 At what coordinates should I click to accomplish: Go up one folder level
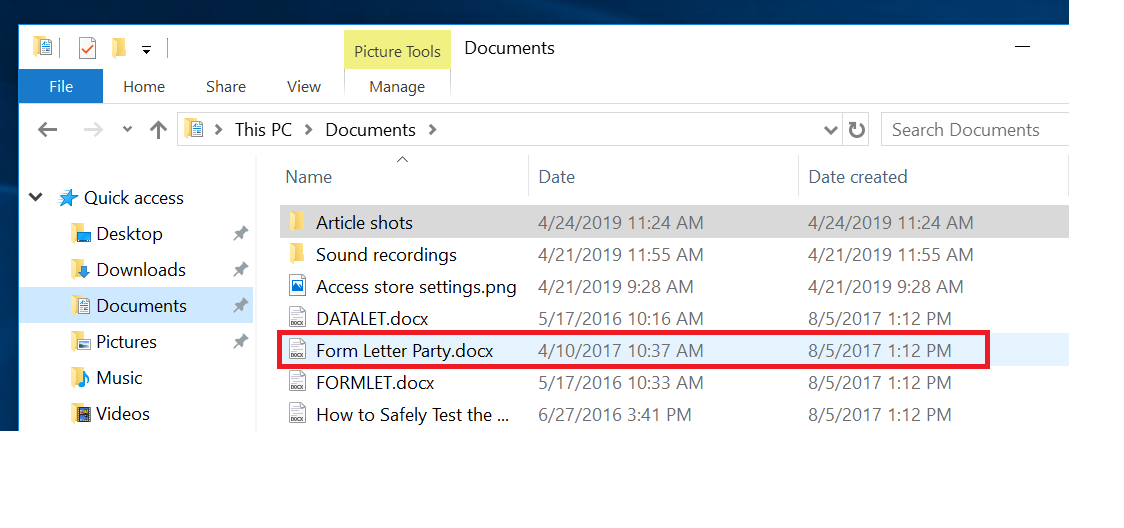[x=158, y=130]
